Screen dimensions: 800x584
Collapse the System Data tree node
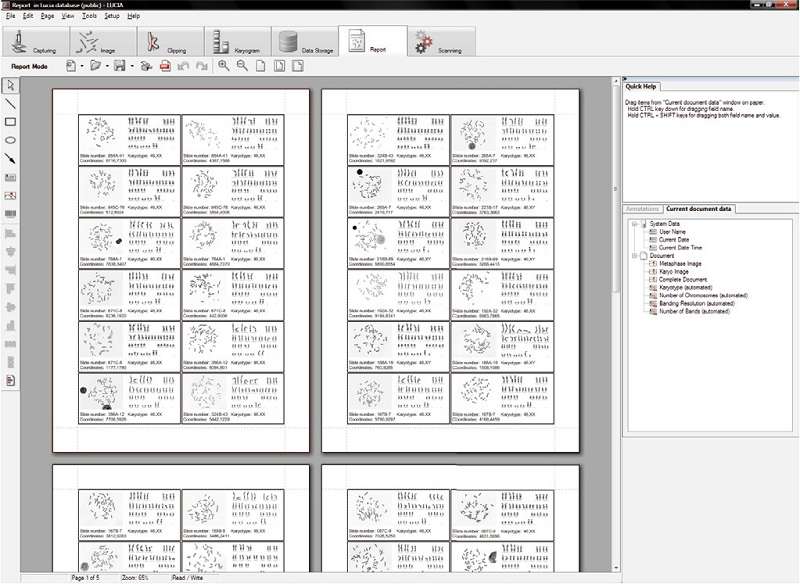pyautogui.click(x=635, y=224)
